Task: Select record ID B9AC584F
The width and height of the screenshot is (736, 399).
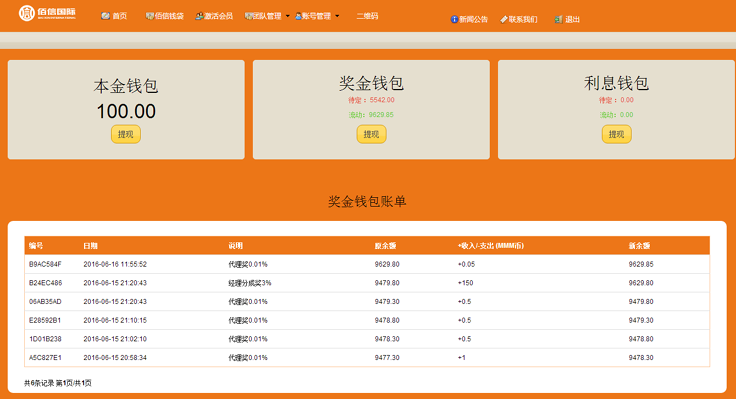Action: pos(45,264)
